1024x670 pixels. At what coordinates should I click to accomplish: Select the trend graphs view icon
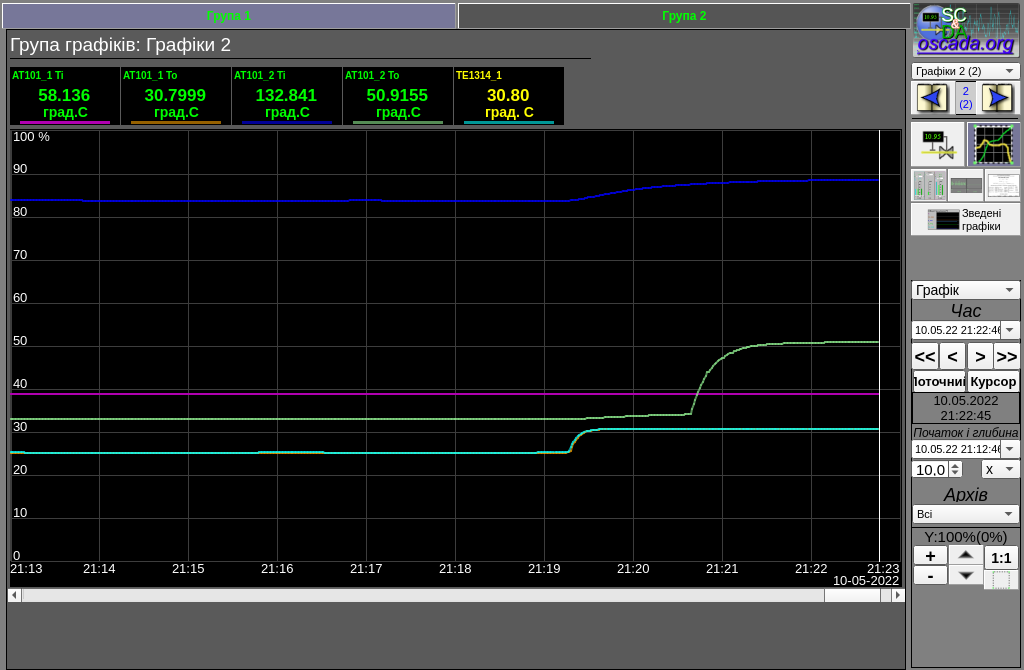993,144
